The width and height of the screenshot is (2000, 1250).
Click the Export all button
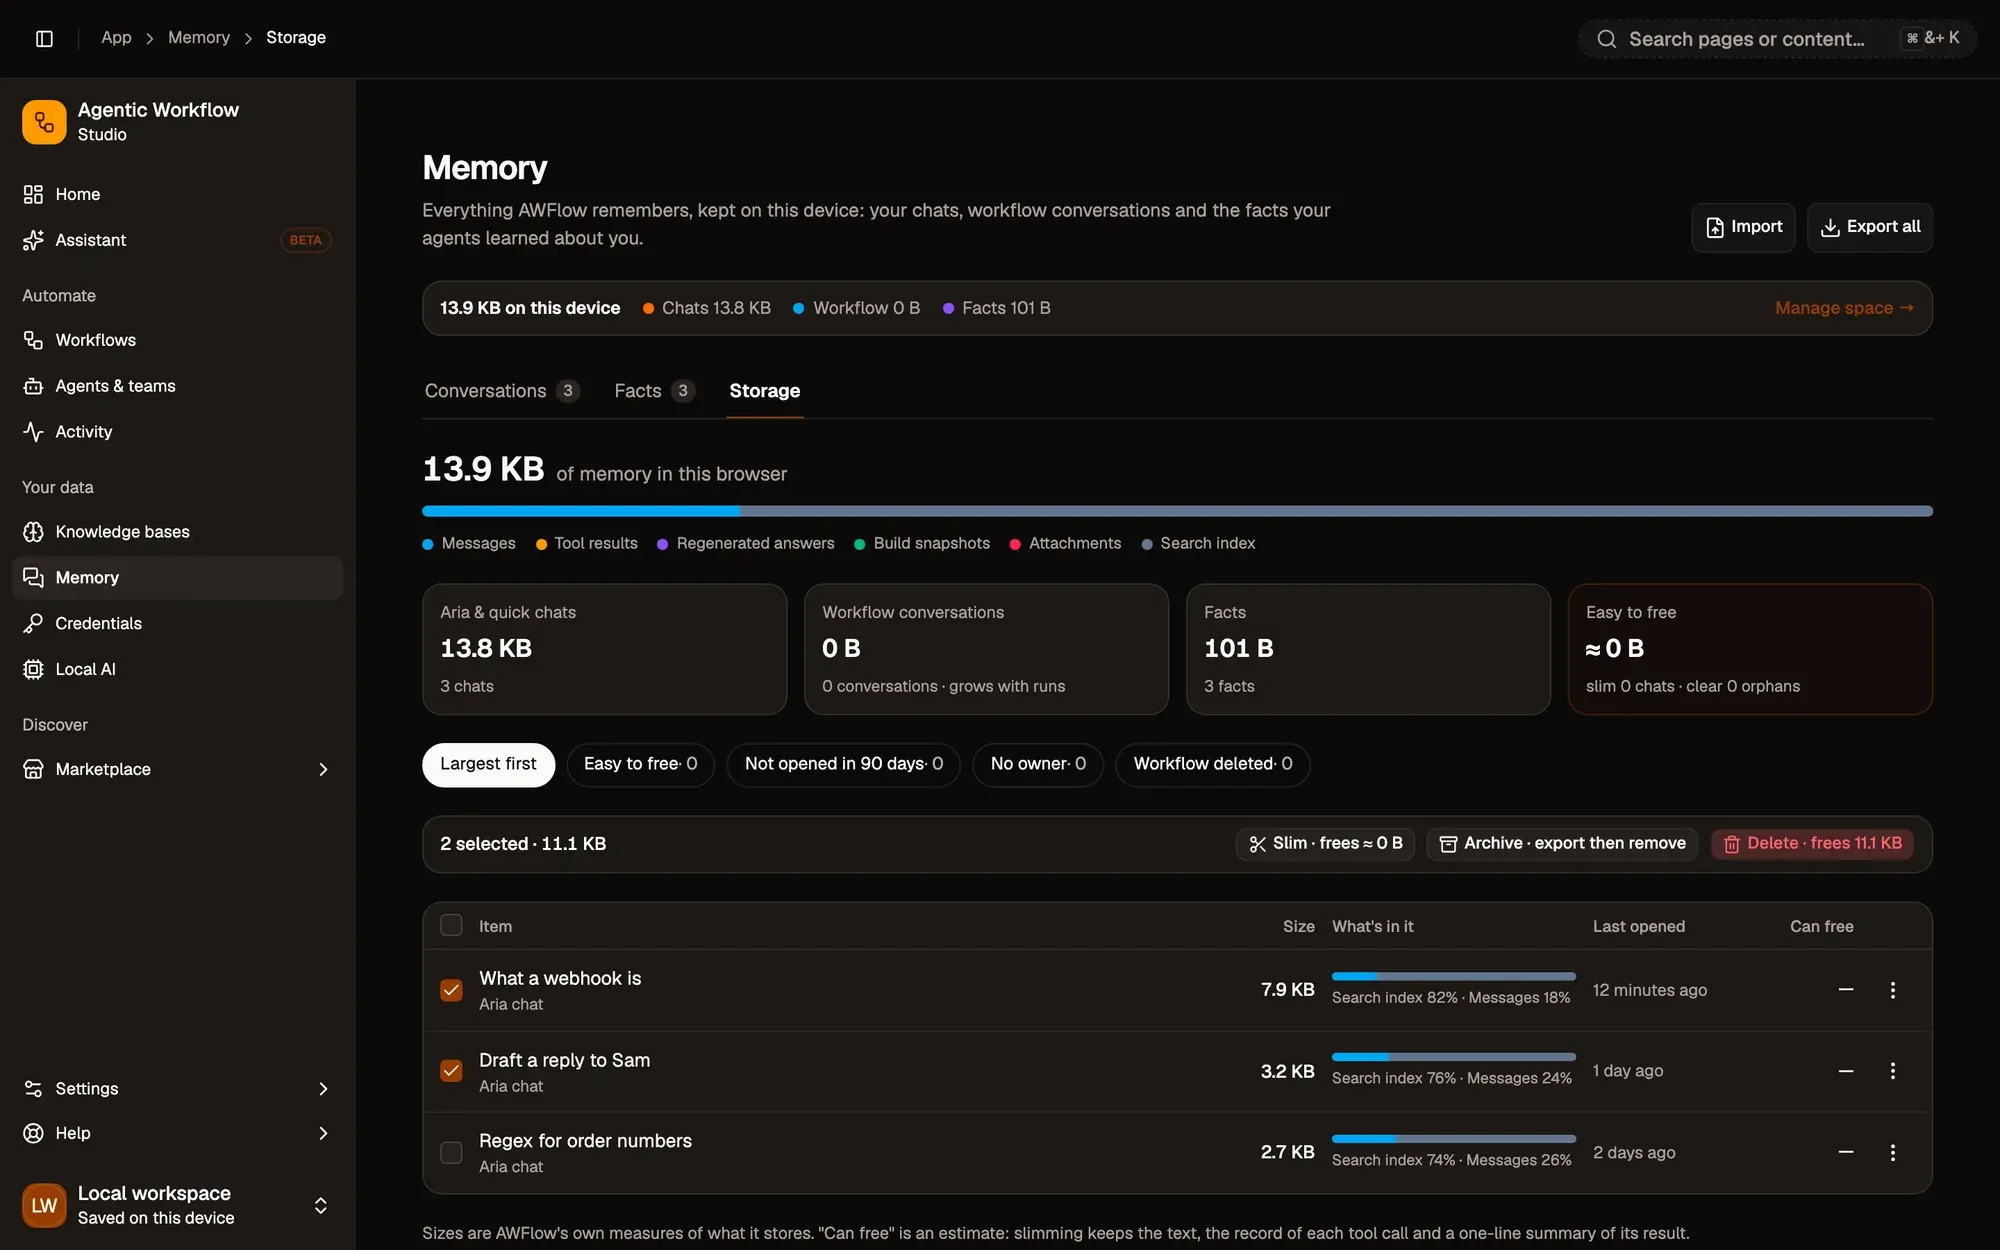coord(1869,227)
